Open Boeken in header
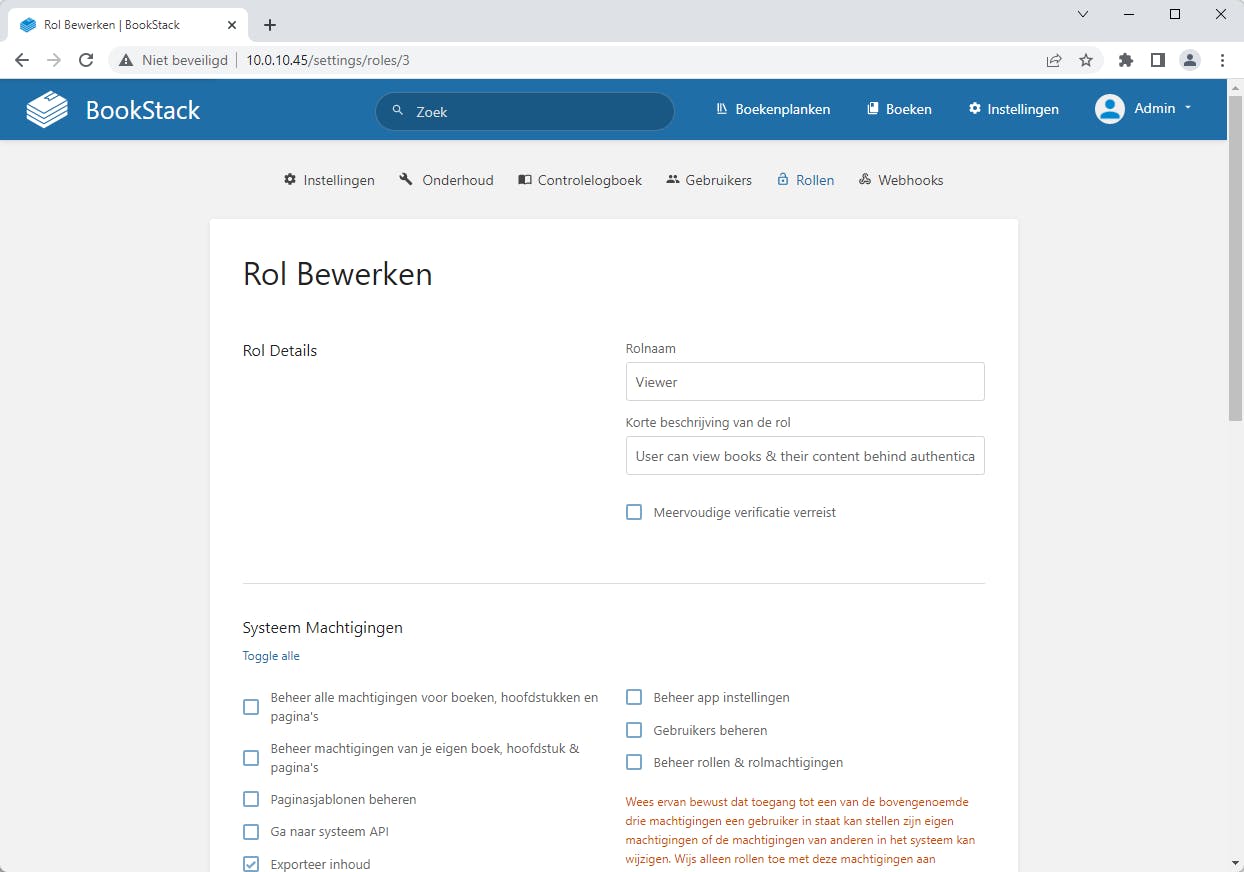This screenshot has width=1244, height=872. (899, 109)
